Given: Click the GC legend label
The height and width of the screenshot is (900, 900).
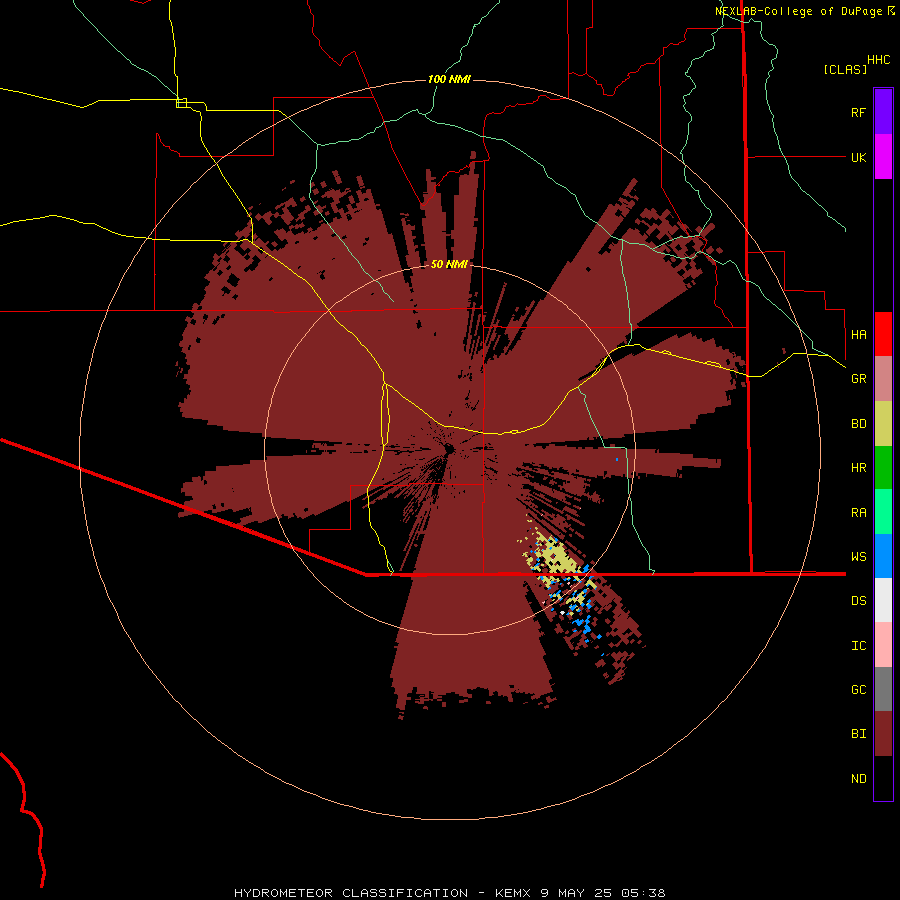Looking at the screenshot, I should tap(858, 689).
